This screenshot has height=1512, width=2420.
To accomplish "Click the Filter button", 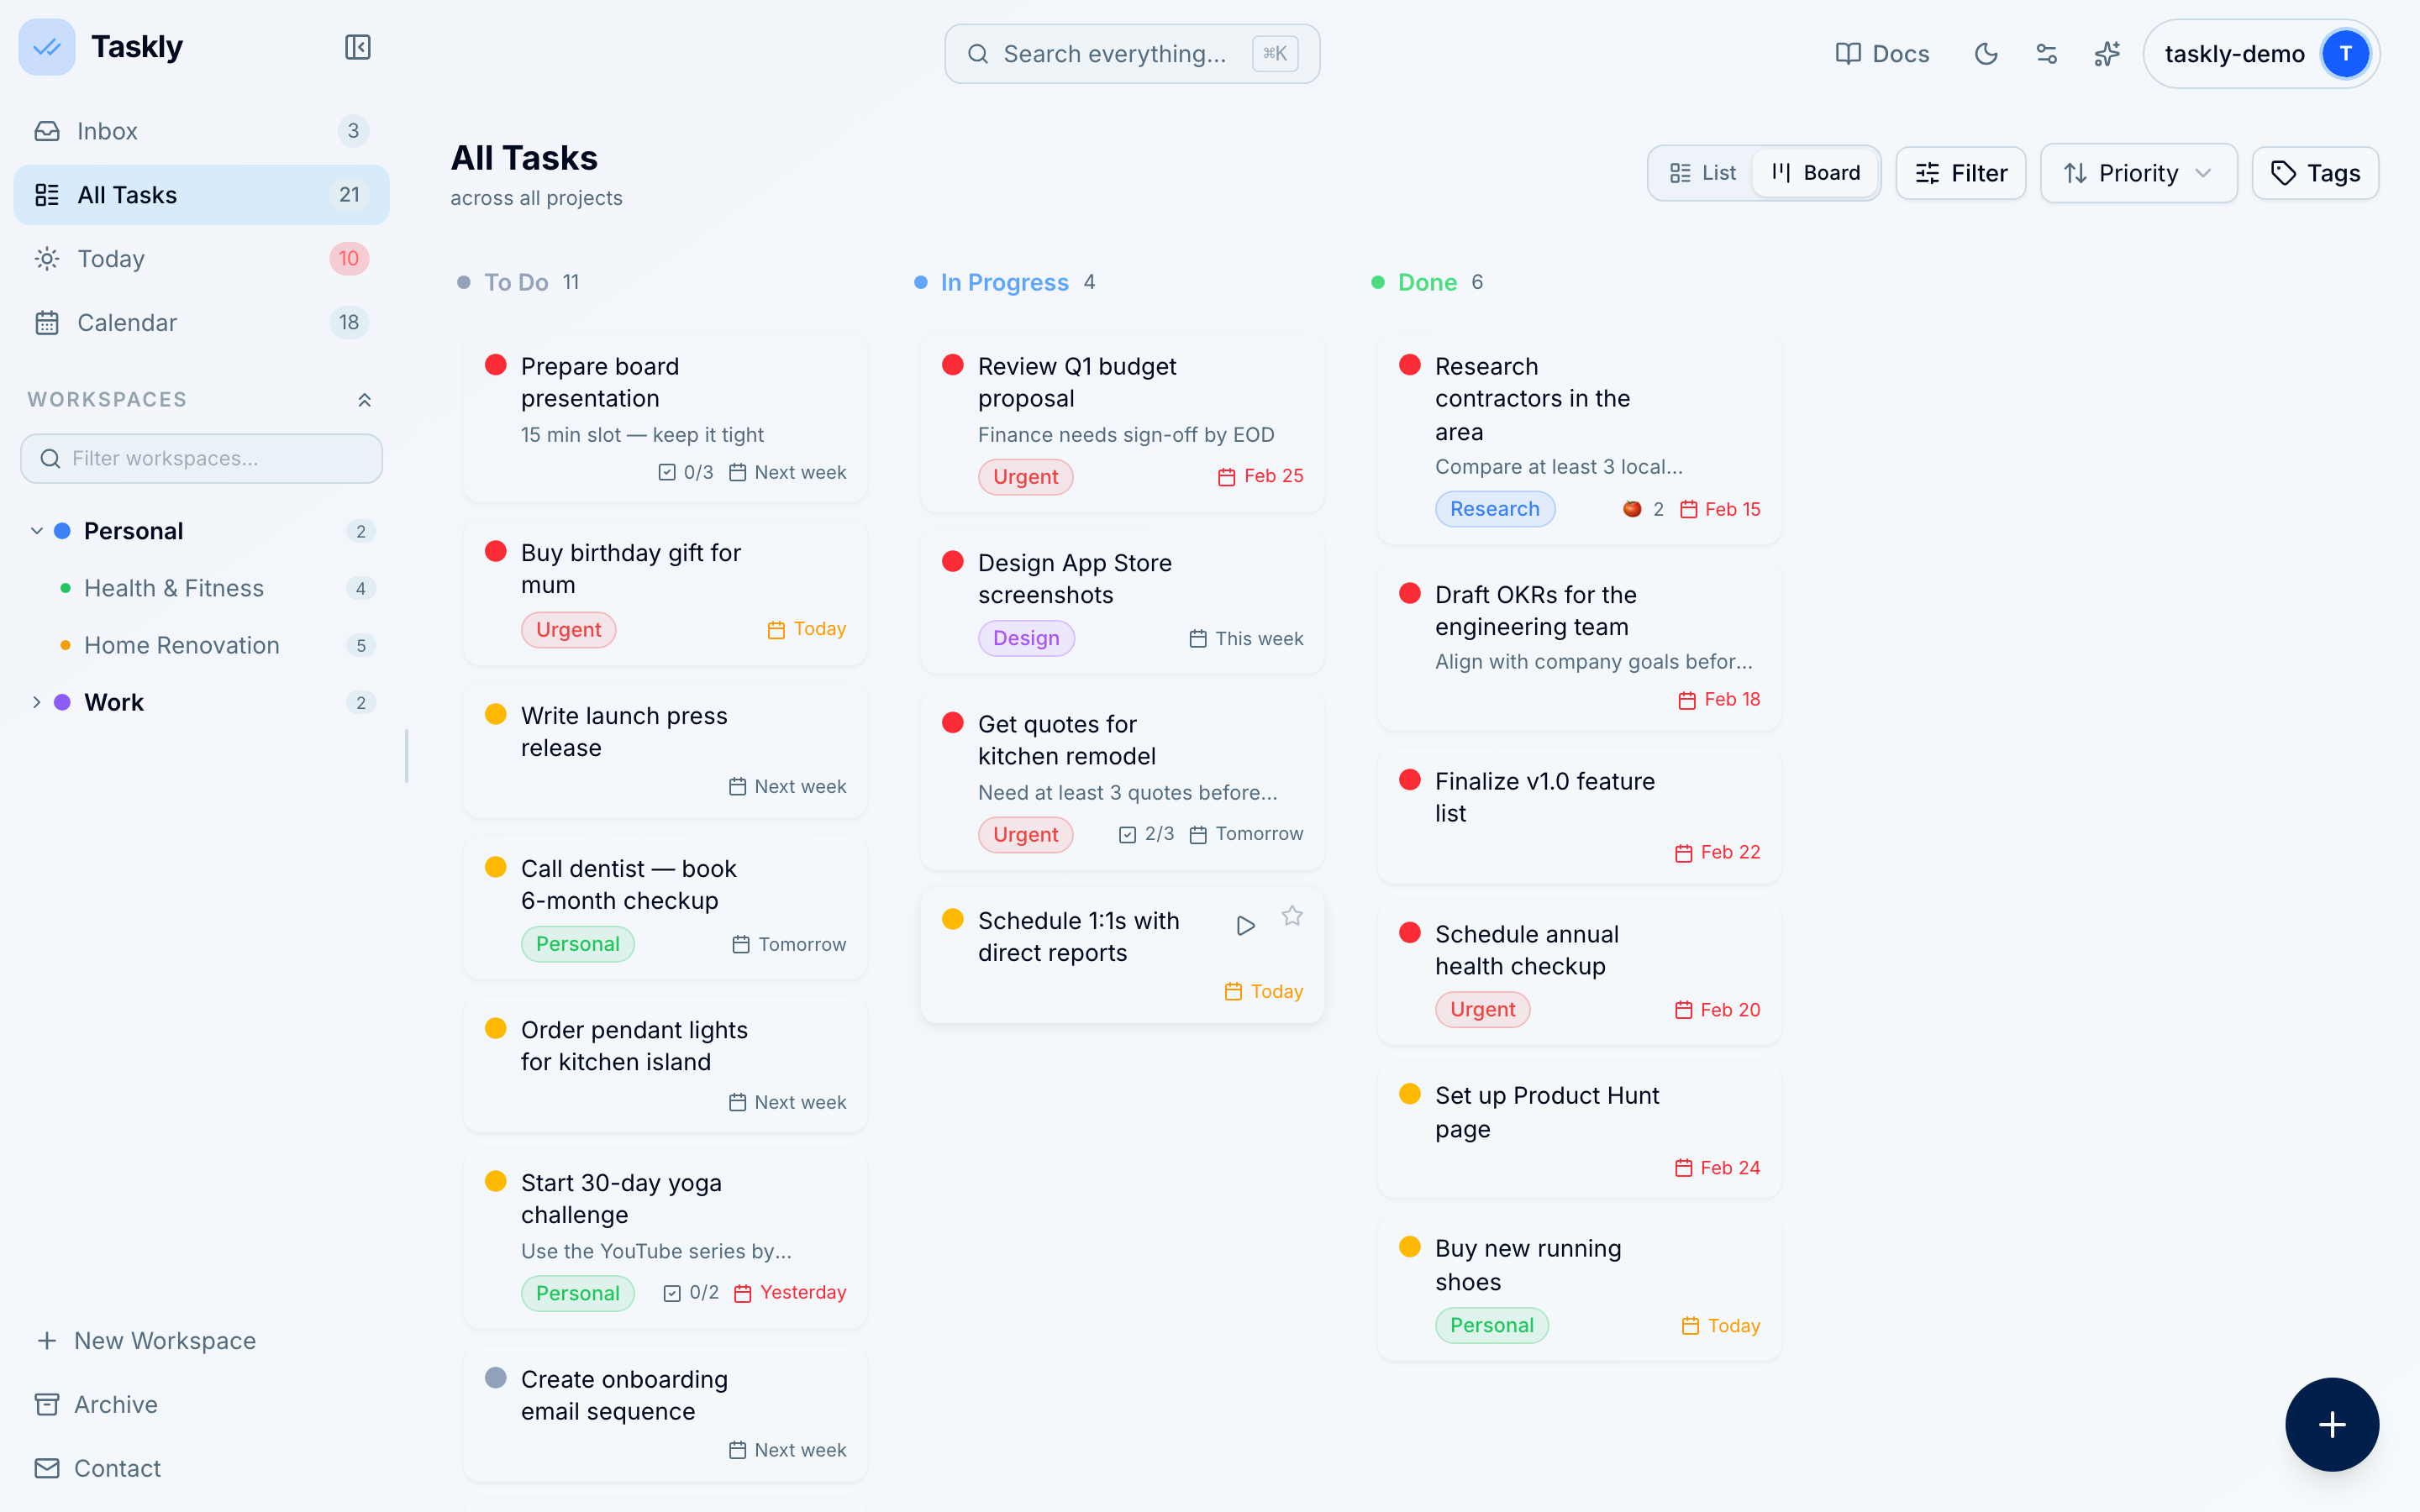I will (x=1960, y=173).
